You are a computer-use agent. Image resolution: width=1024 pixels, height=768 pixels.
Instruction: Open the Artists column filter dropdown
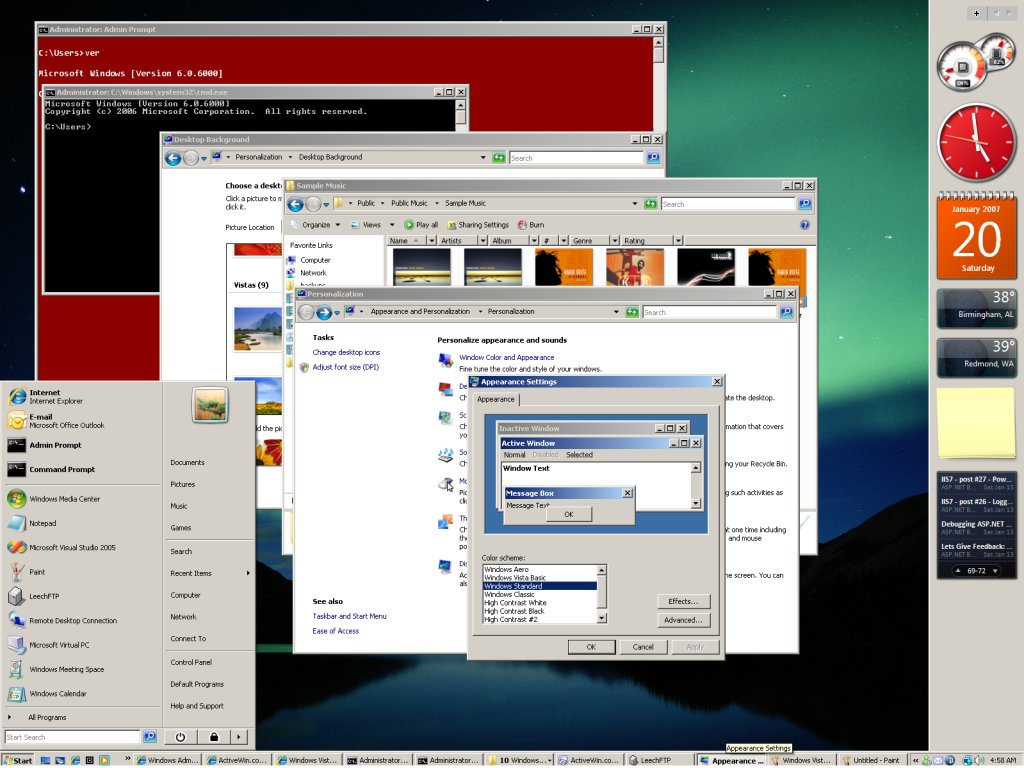pyautogui.click(x=483, y=240)
